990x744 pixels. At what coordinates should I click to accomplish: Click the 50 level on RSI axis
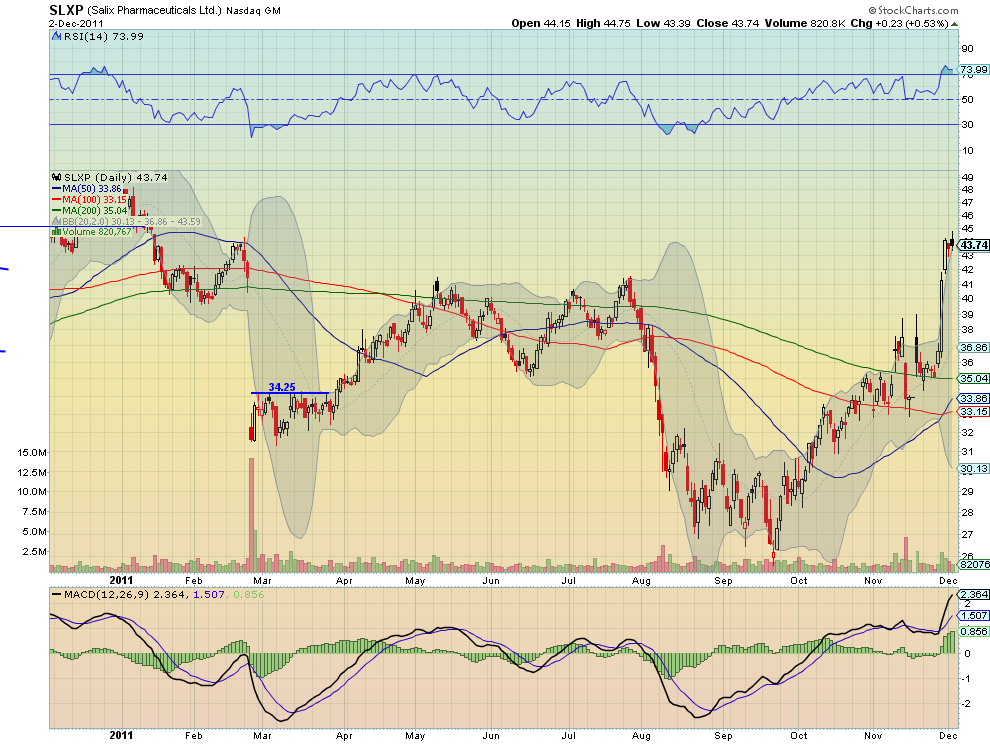point(967,100)
